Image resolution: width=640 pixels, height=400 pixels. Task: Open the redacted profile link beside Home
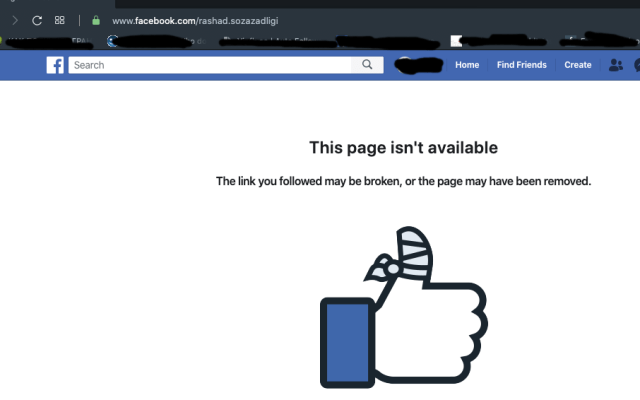419,65
